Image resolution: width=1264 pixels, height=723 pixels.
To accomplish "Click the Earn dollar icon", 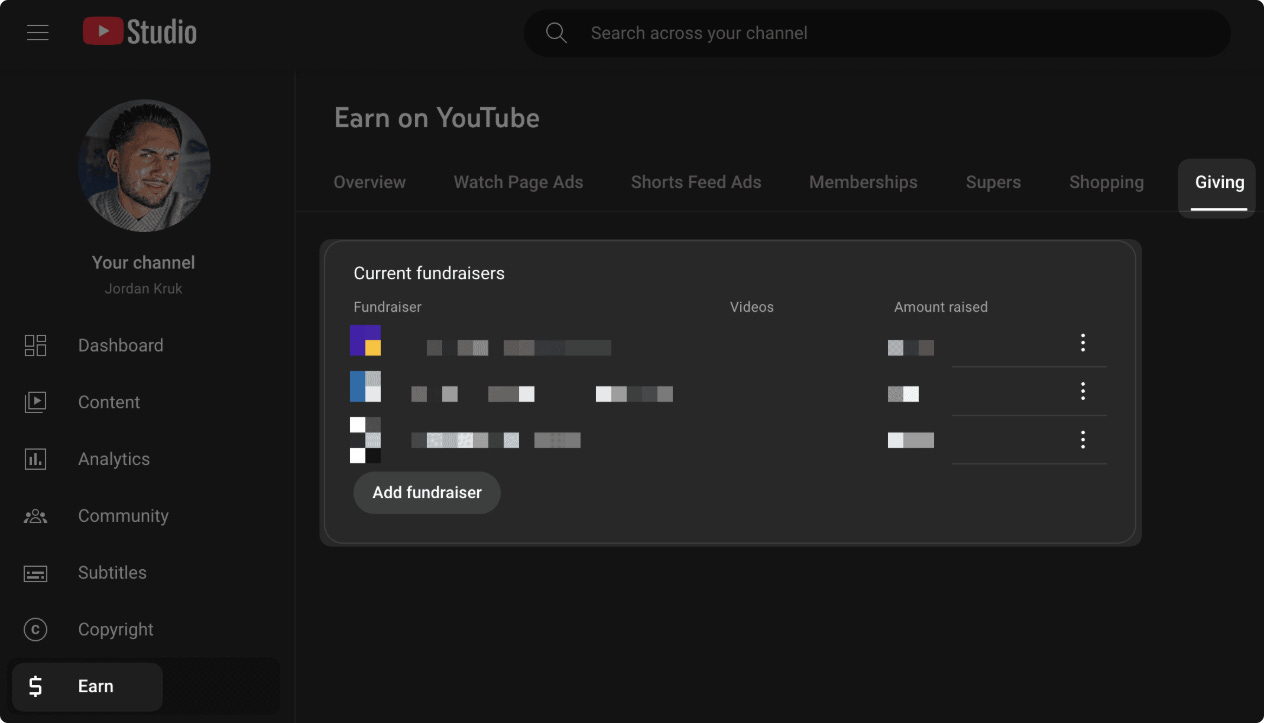I will coord(35,686).
